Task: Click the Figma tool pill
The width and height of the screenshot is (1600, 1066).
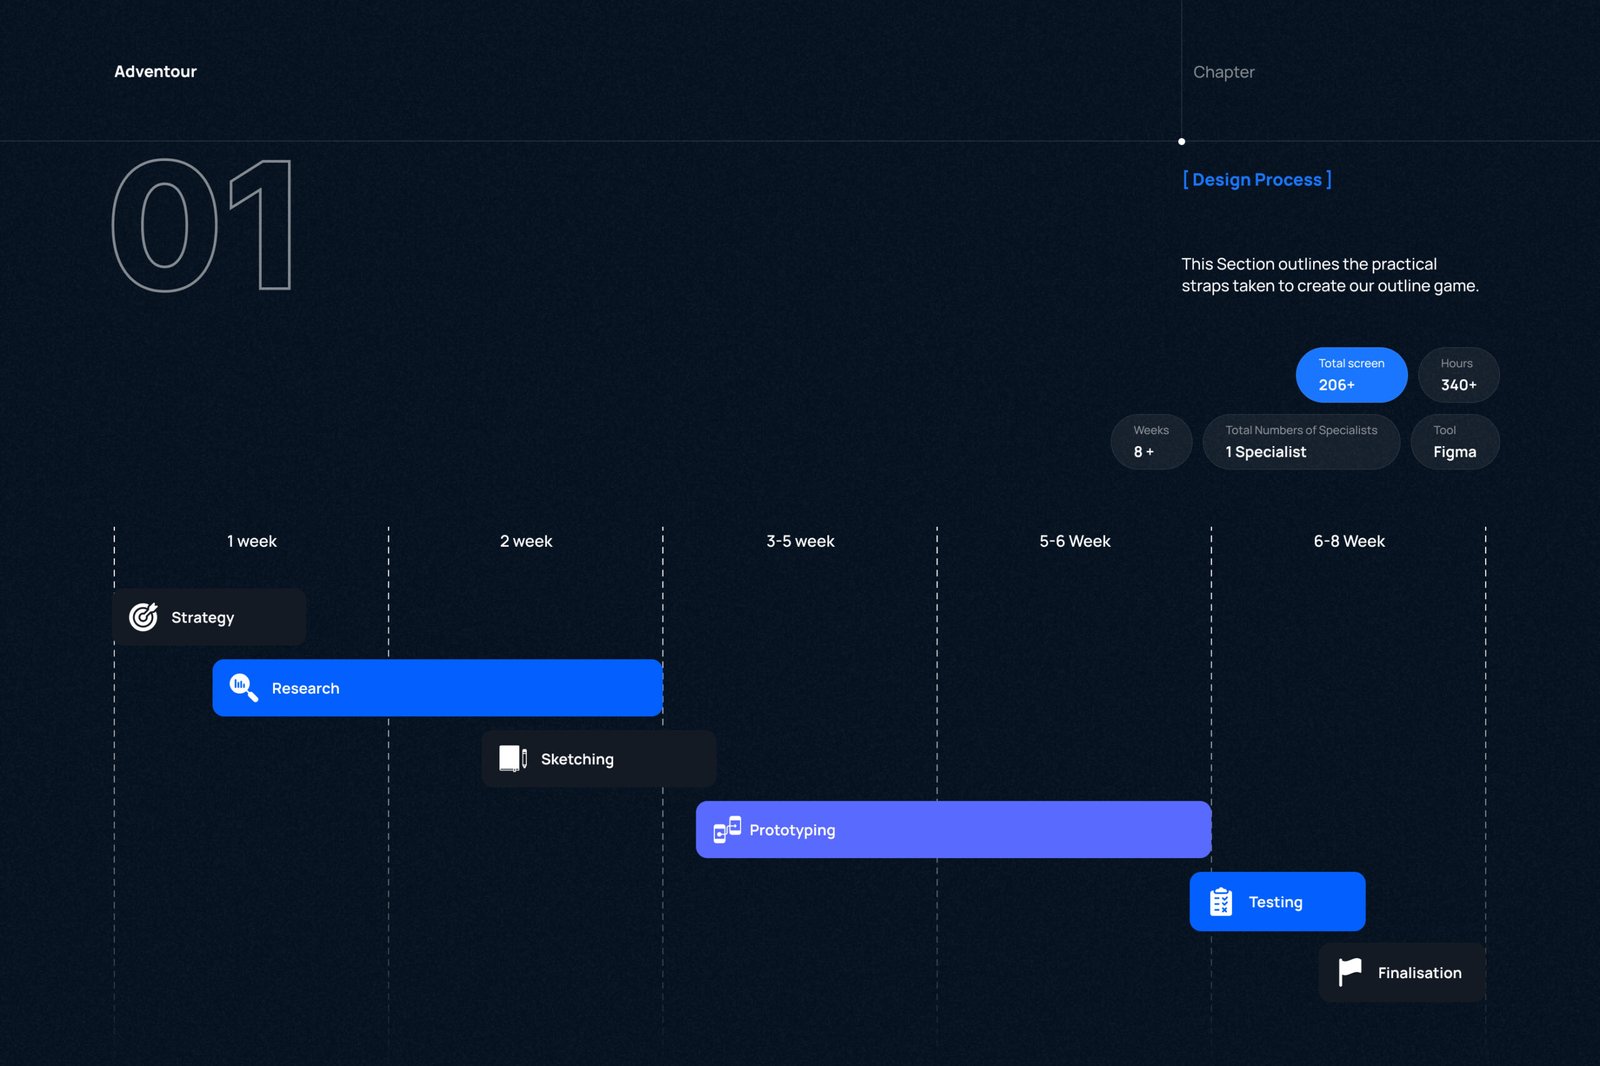Action: click(x=1454, y=442)
